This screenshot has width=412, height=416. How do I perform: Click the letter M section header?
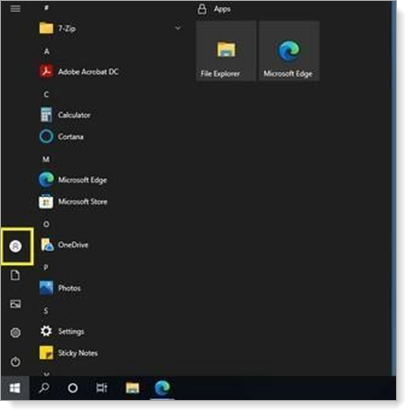[46, 159]
